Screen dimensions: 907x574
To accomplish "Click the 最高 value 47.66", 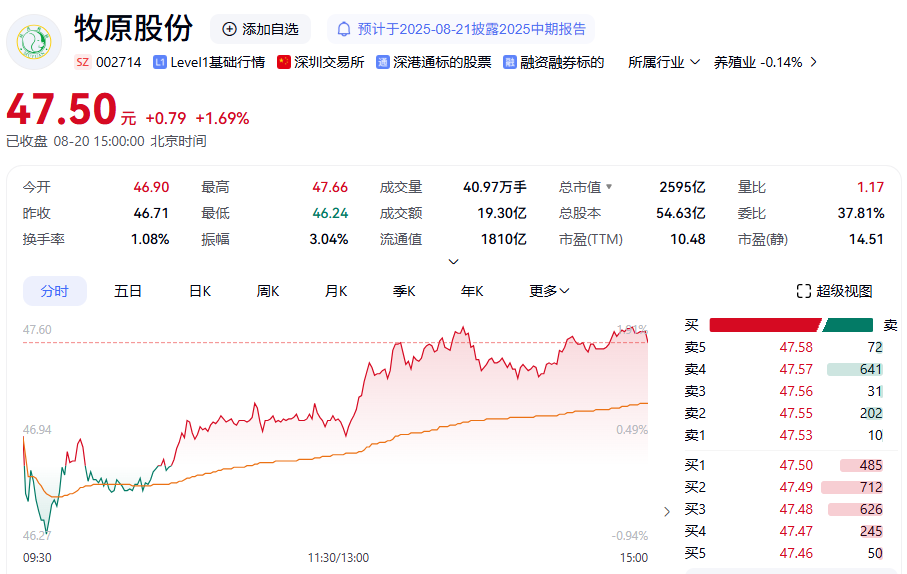I will (x=330, y=187).
